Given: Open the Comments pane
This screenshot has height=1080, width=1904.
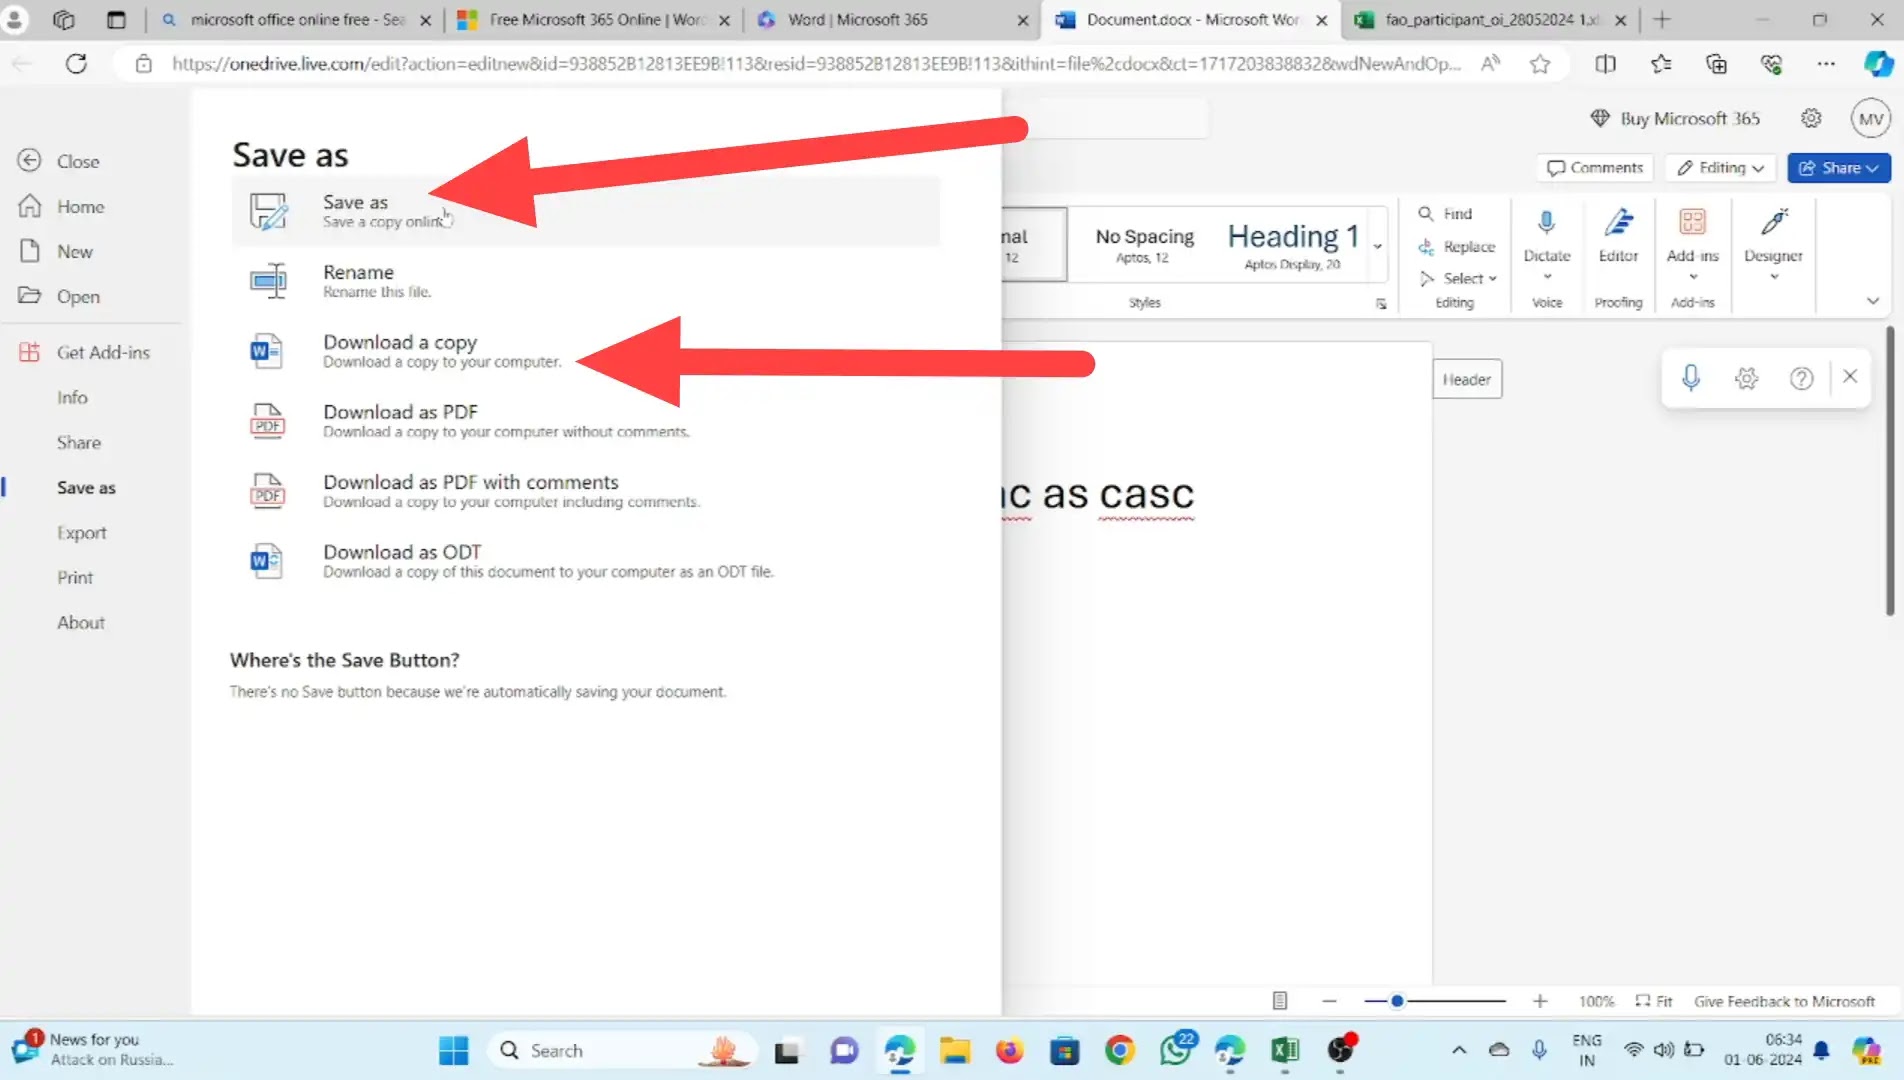Looking at the screenshot, I should tap(1595, 167).
